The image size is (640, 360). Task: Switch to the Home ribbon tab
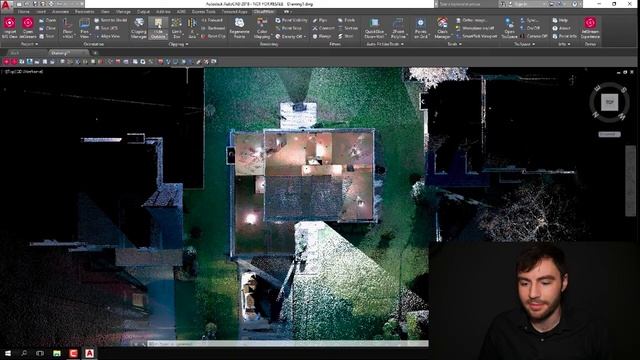23,12
